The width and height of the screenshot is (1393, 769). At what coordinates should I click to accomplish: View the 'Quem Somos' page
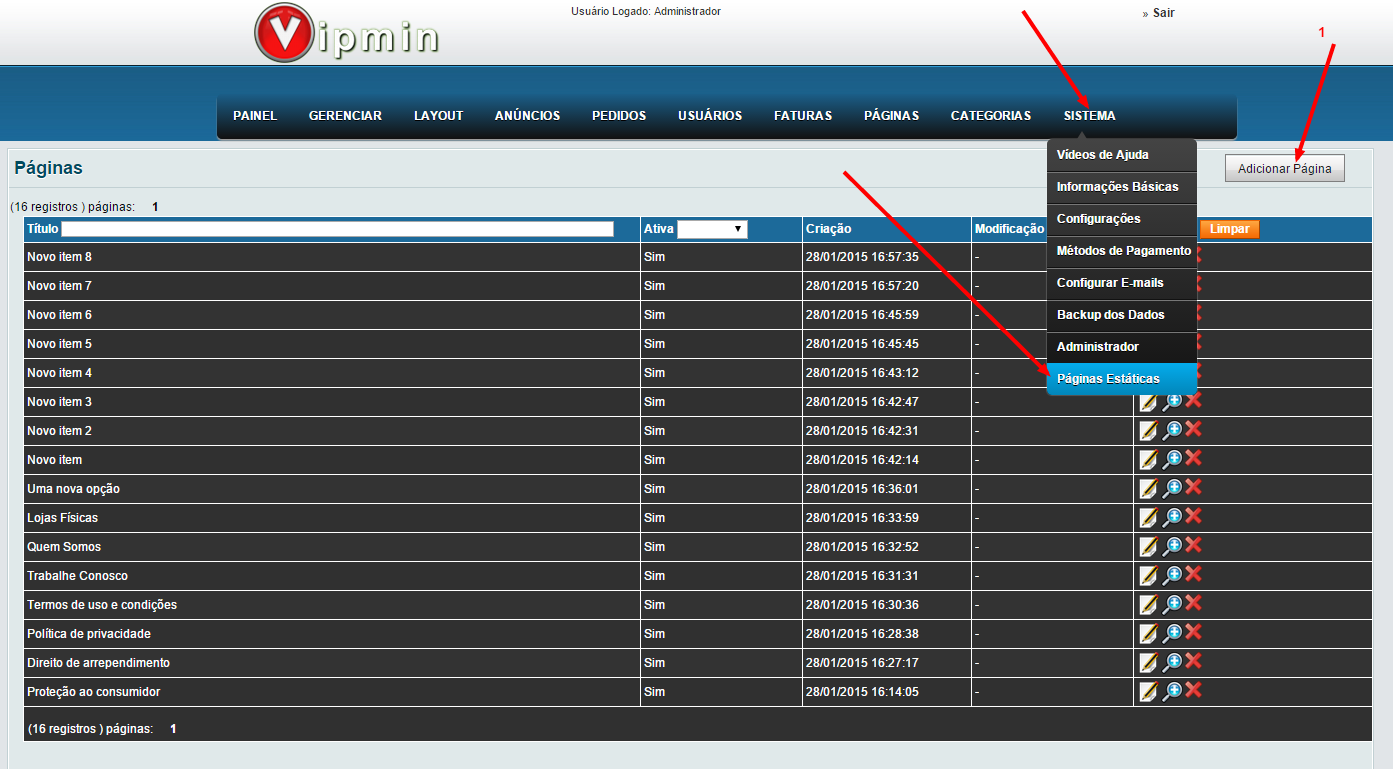[1171, 547]
